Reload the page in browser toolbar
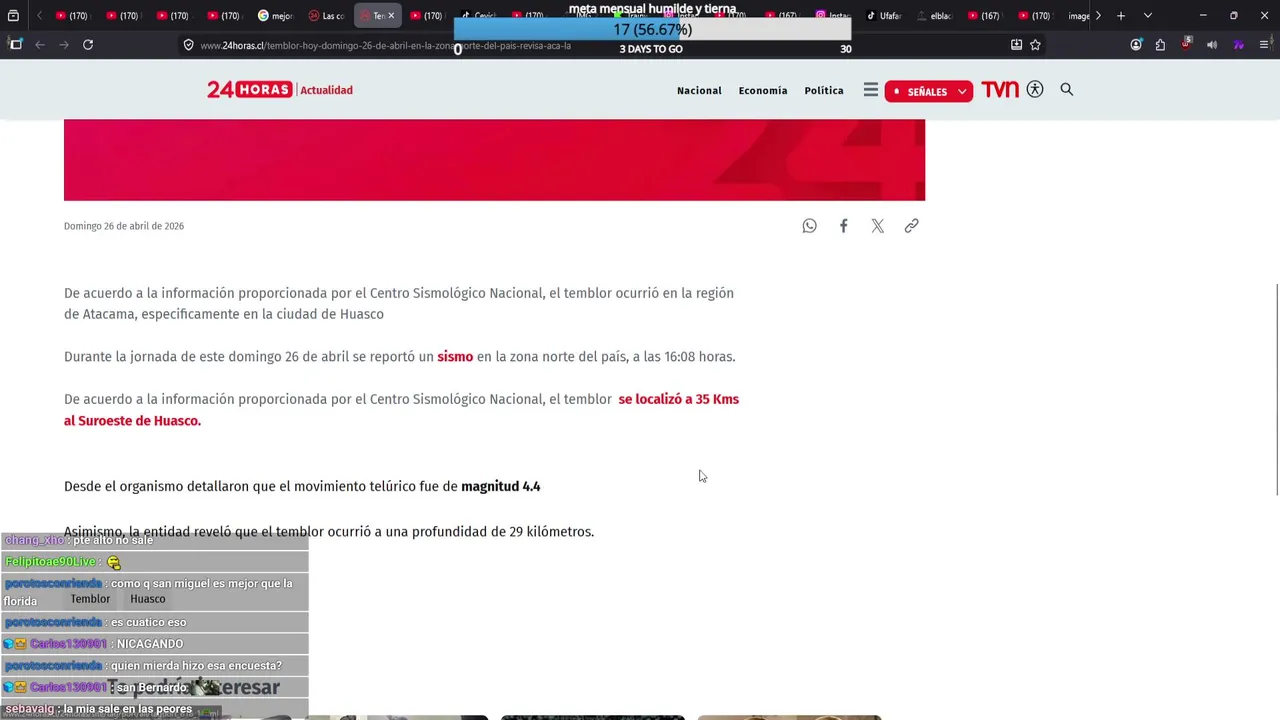1280x720 pixels. (x=88, y=45)
